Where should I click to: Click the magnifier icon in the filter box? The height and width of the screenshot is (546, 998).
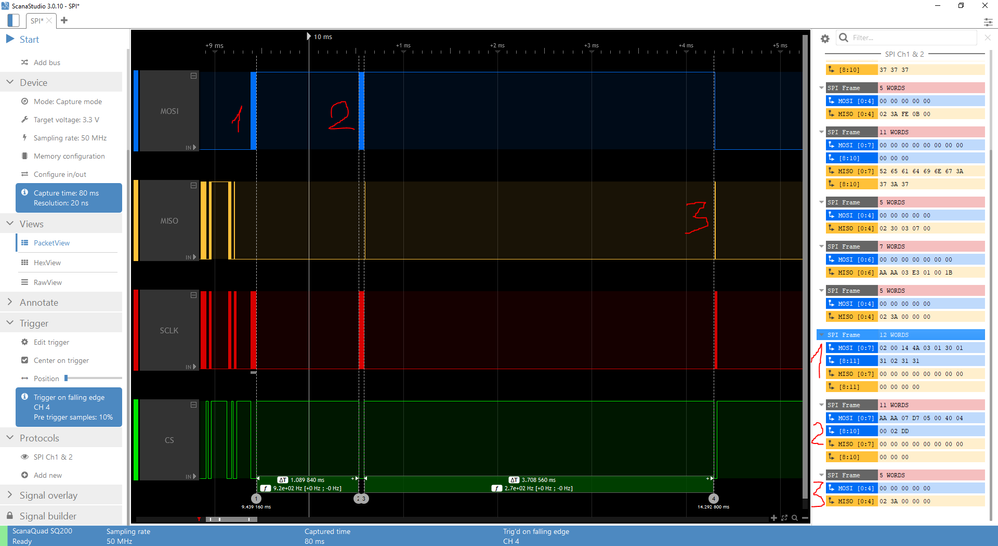click(843, 38)
